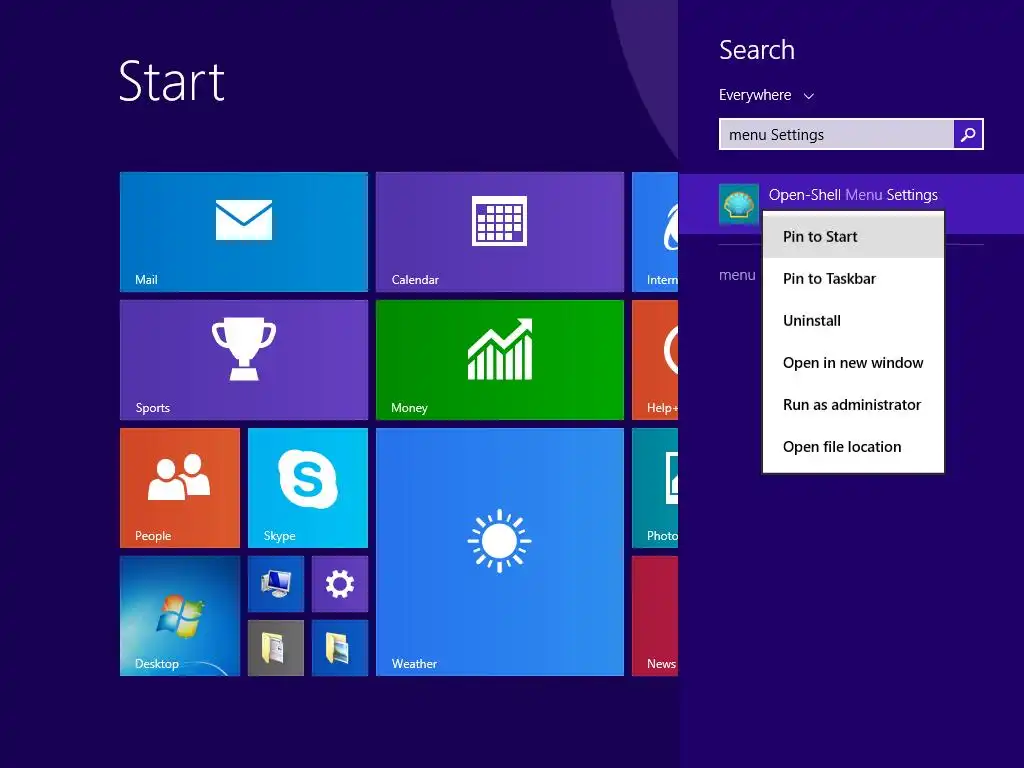
Task: Launch the Skype tile
Action: 308,488
